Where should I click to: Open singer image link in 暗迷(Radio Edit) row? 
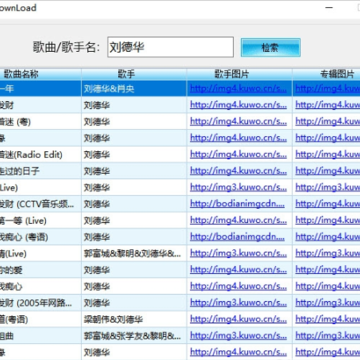pyautogui.click(x=238, y=155)
